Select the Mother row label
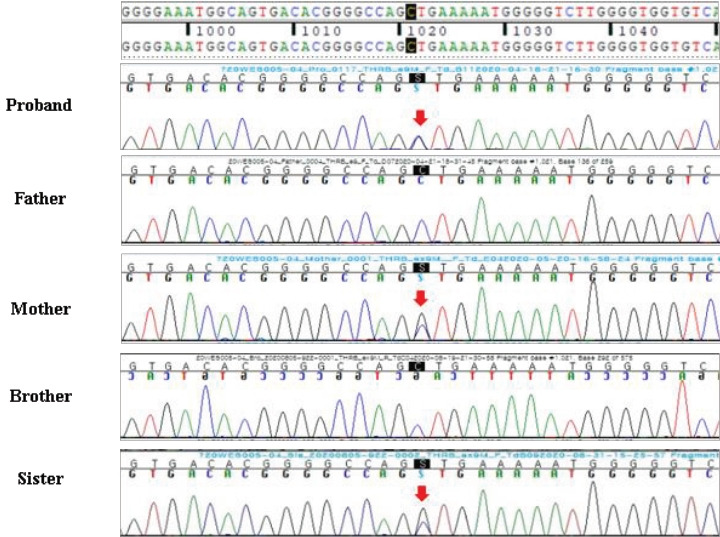 click(x=41, y=309)
